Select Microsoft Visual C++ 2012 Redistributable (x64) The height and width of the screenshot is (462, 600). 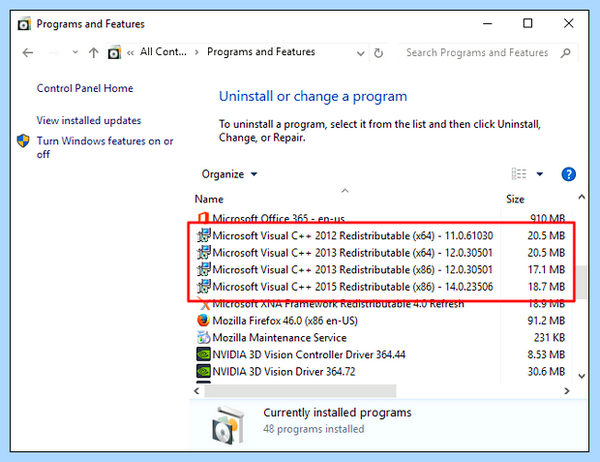point(380,236)
